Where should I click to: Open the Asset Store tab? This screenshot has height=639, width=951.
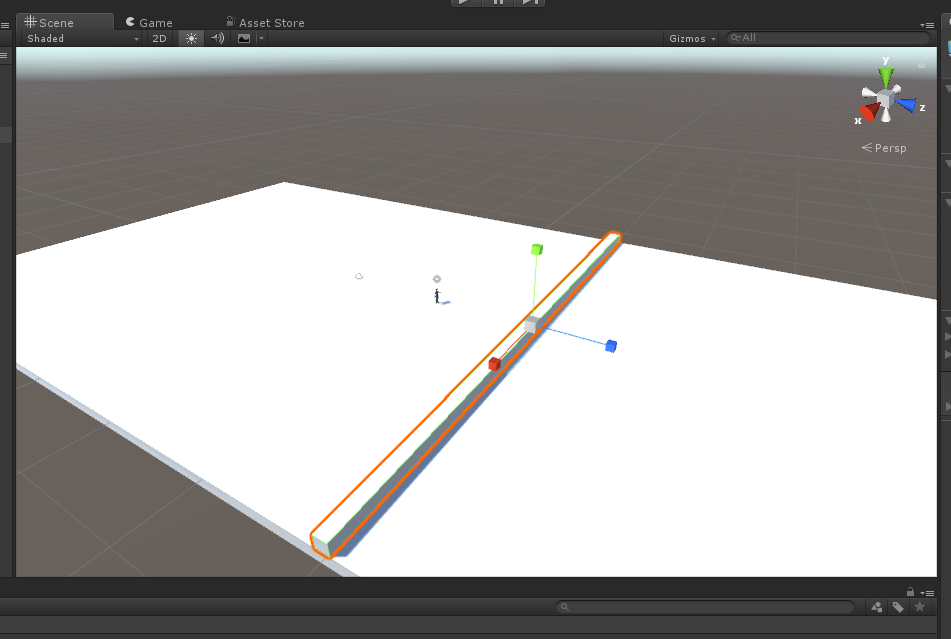[265, 22]
